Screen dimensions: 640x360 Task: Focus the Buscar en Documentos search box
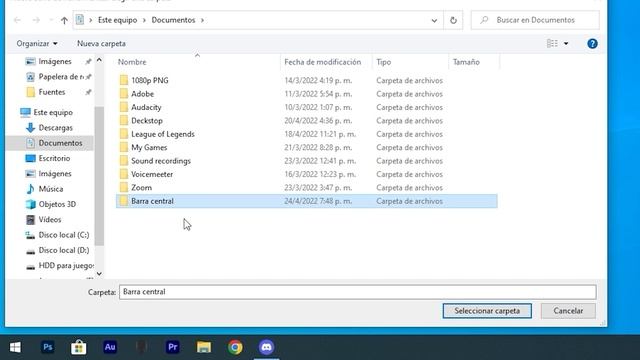click(x=535, y=20)
